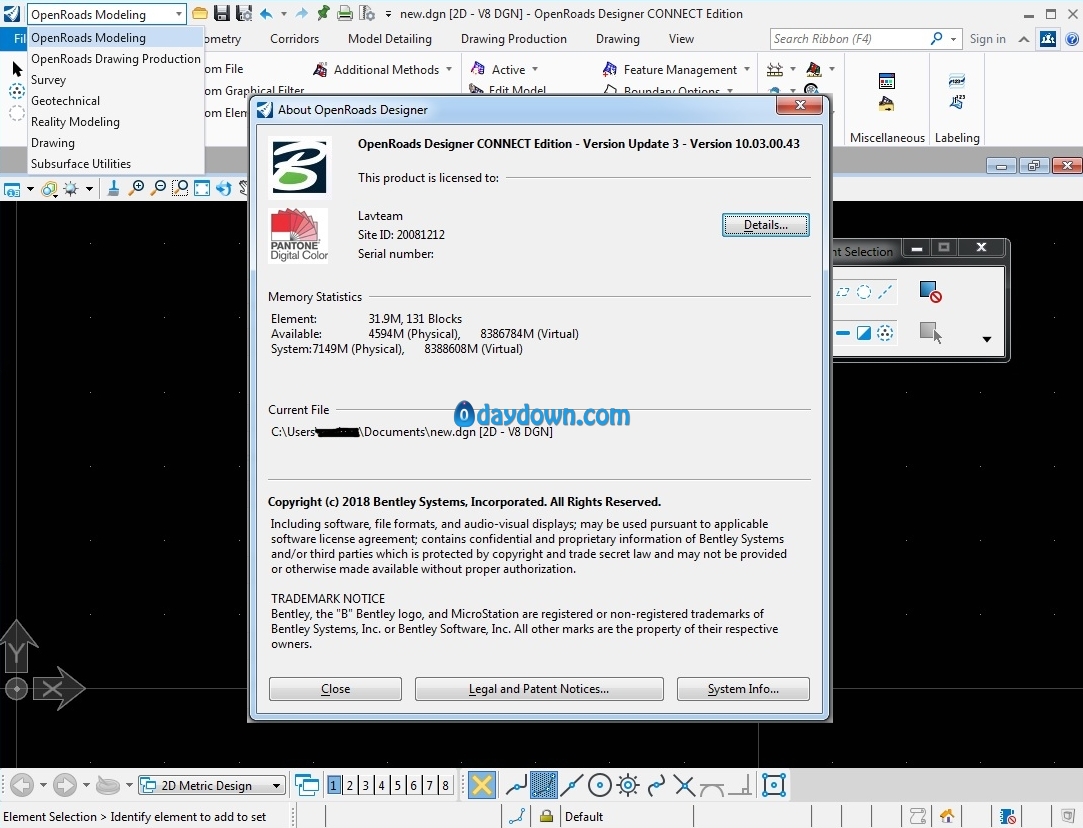Select Survey workflow from the list

point(116,79)
